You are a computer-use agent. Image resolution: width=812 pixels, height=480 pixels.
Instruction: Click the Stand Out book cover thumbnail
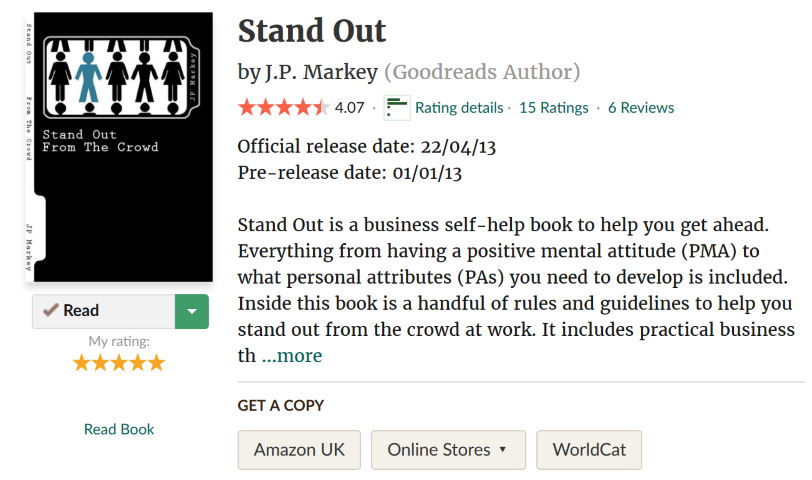pyautogui.click(x=119, y=147)
